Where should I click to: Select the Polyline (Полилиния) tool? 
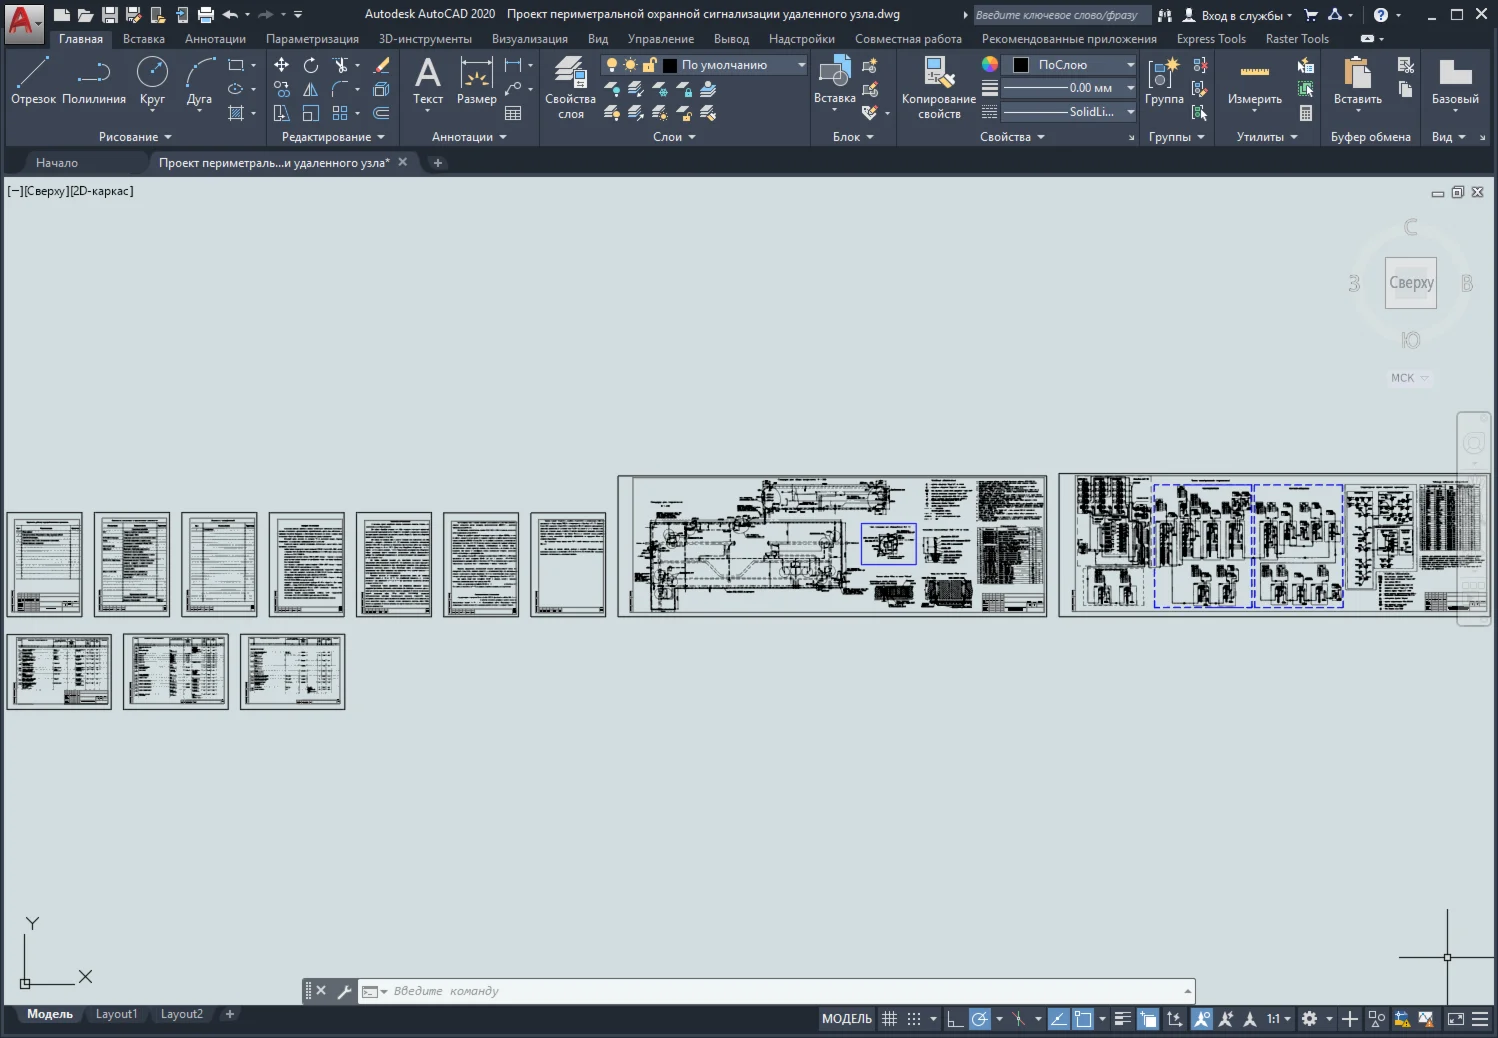tap(94, 80)
